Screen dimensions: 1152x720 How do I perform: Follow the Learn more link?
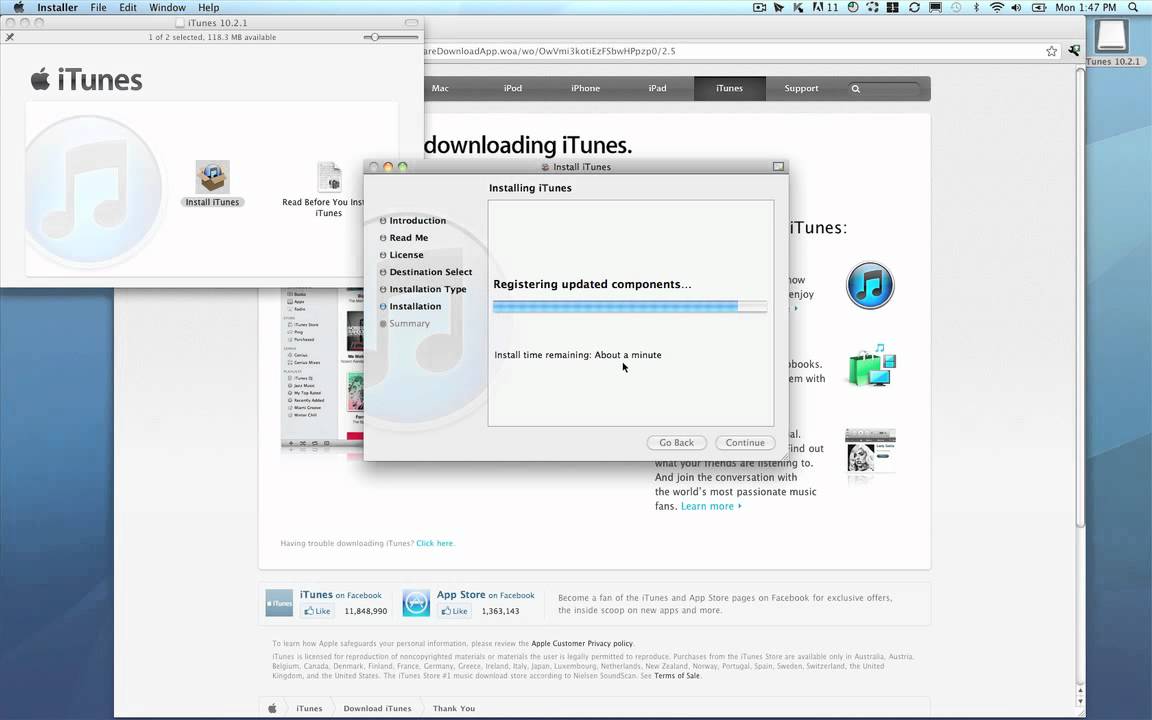coord(710,506)
